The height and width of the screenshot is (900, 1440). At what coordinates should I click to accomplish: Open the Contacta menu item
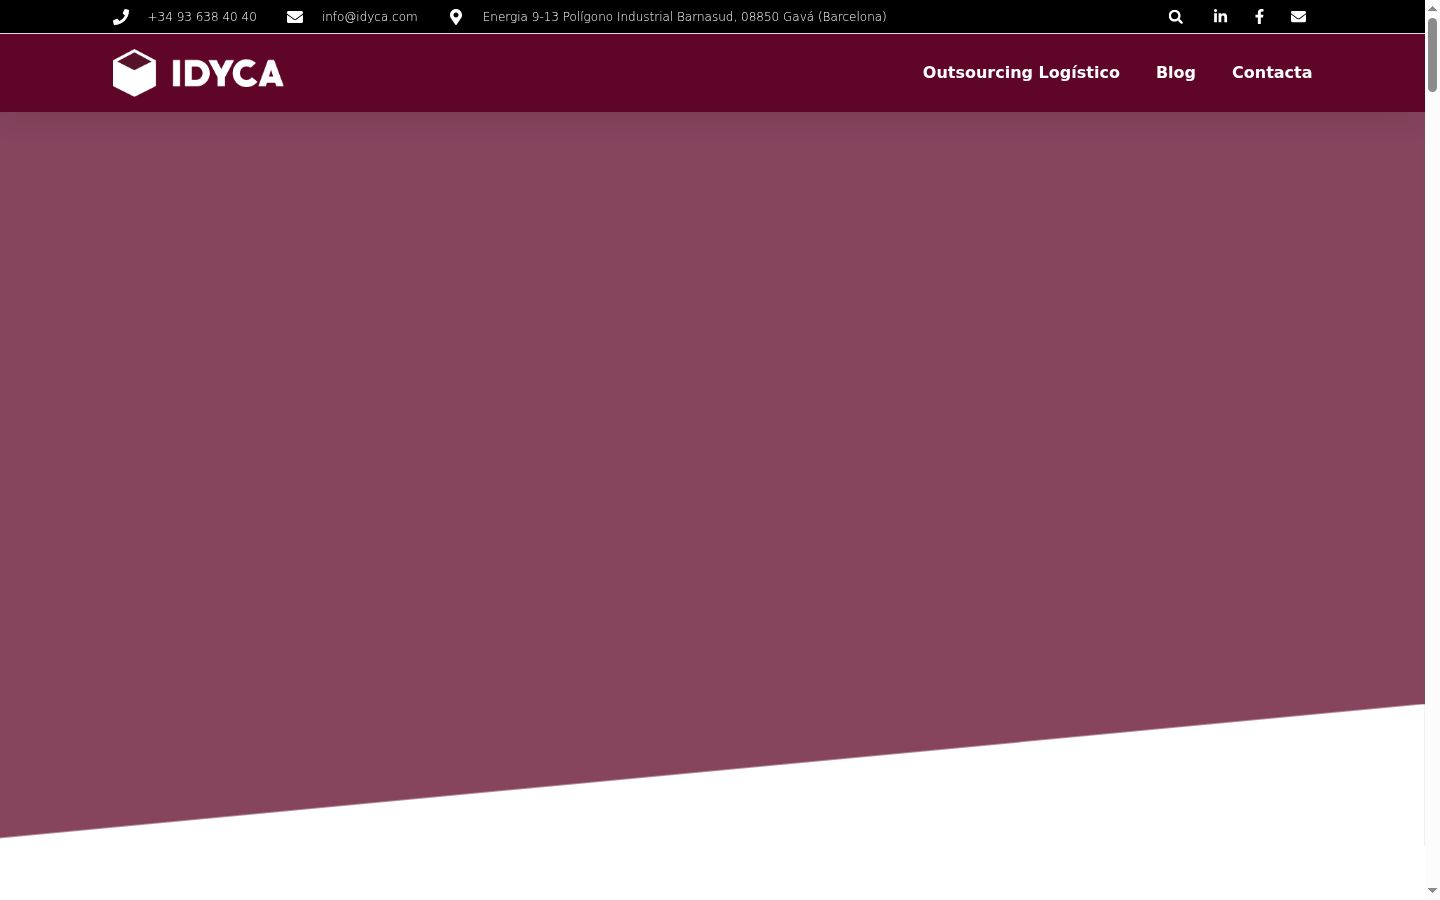click(1272, 72)
